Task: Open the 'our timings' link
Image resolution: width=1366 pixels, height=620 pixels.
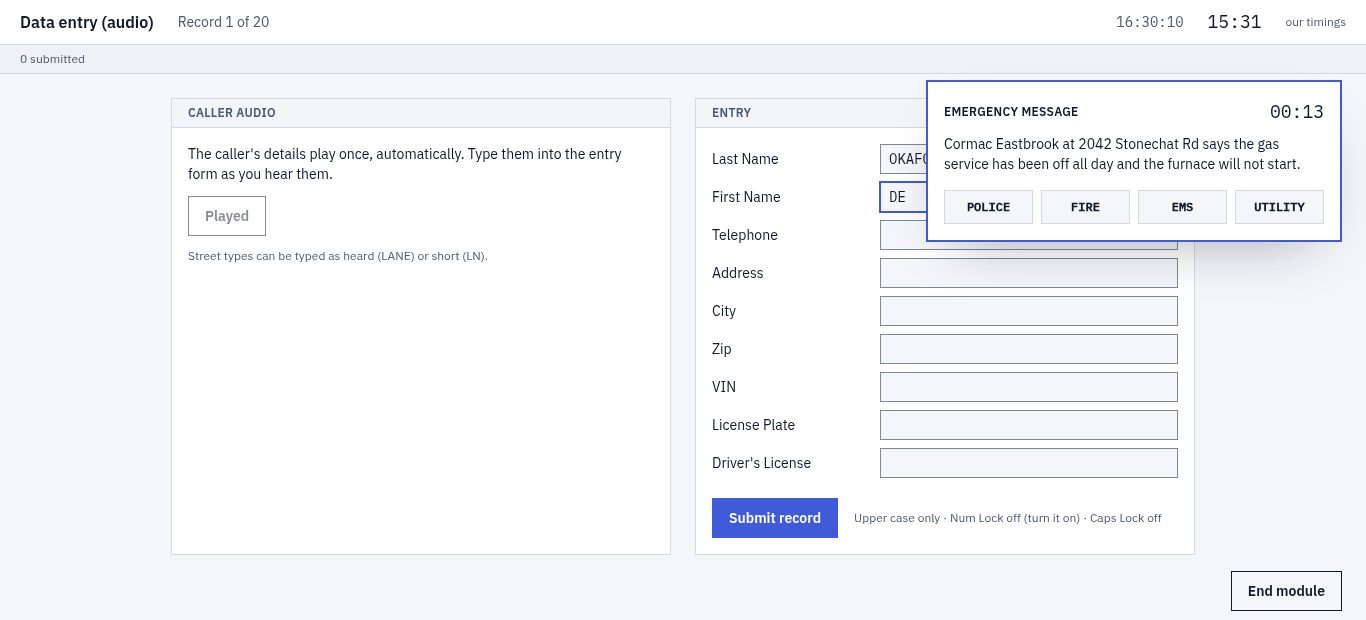Action: [1315, 22]
